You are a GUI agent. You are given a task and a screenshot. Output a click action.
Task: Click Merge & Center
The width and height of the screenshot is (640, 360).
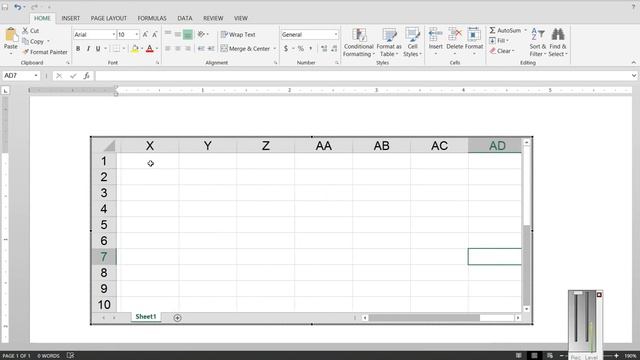pos(245,49)
